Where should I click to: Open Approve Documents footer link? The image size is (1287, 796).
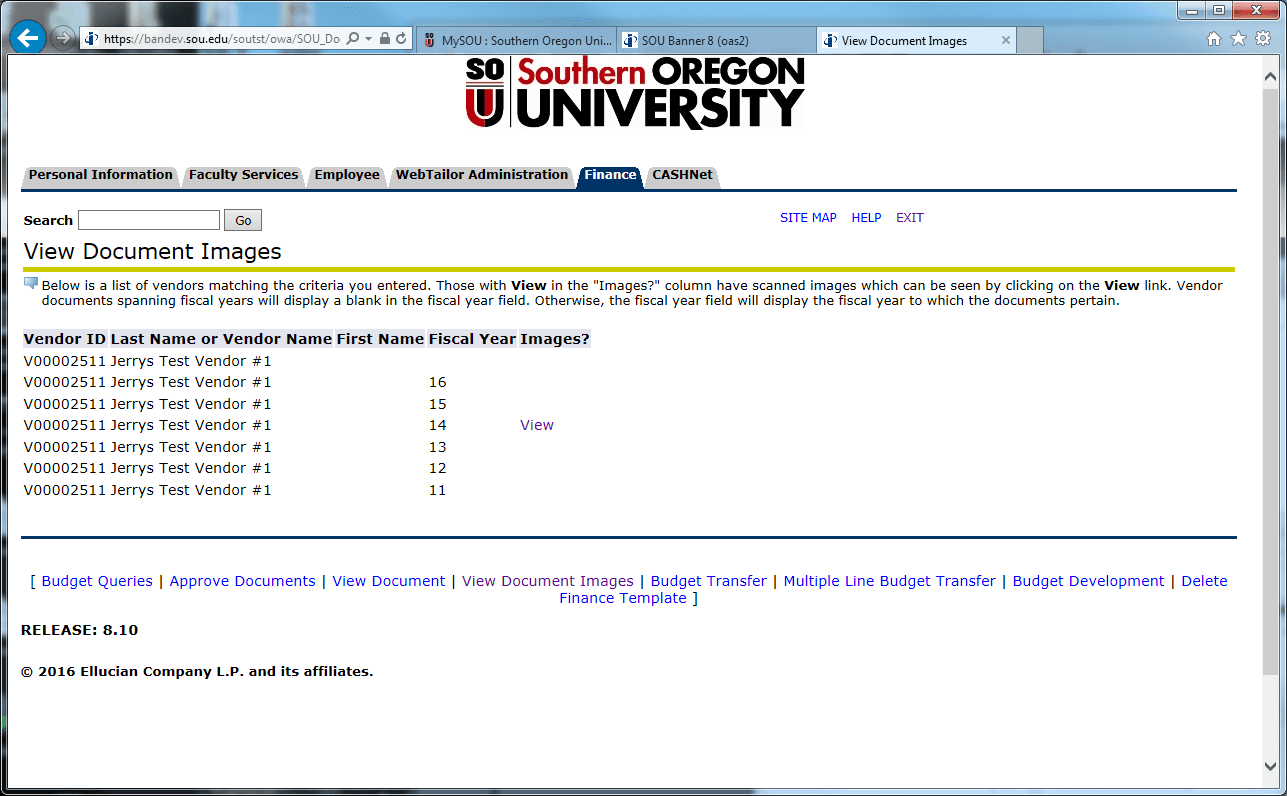(242, 581)
